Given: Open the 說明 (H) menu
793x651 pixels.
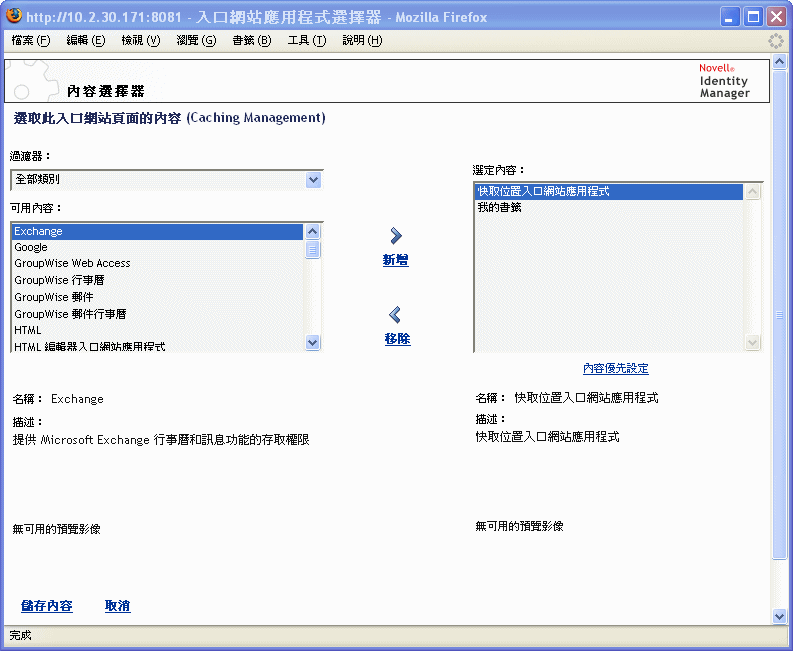Looking at the screenshot, I should (x=362, y=40).
